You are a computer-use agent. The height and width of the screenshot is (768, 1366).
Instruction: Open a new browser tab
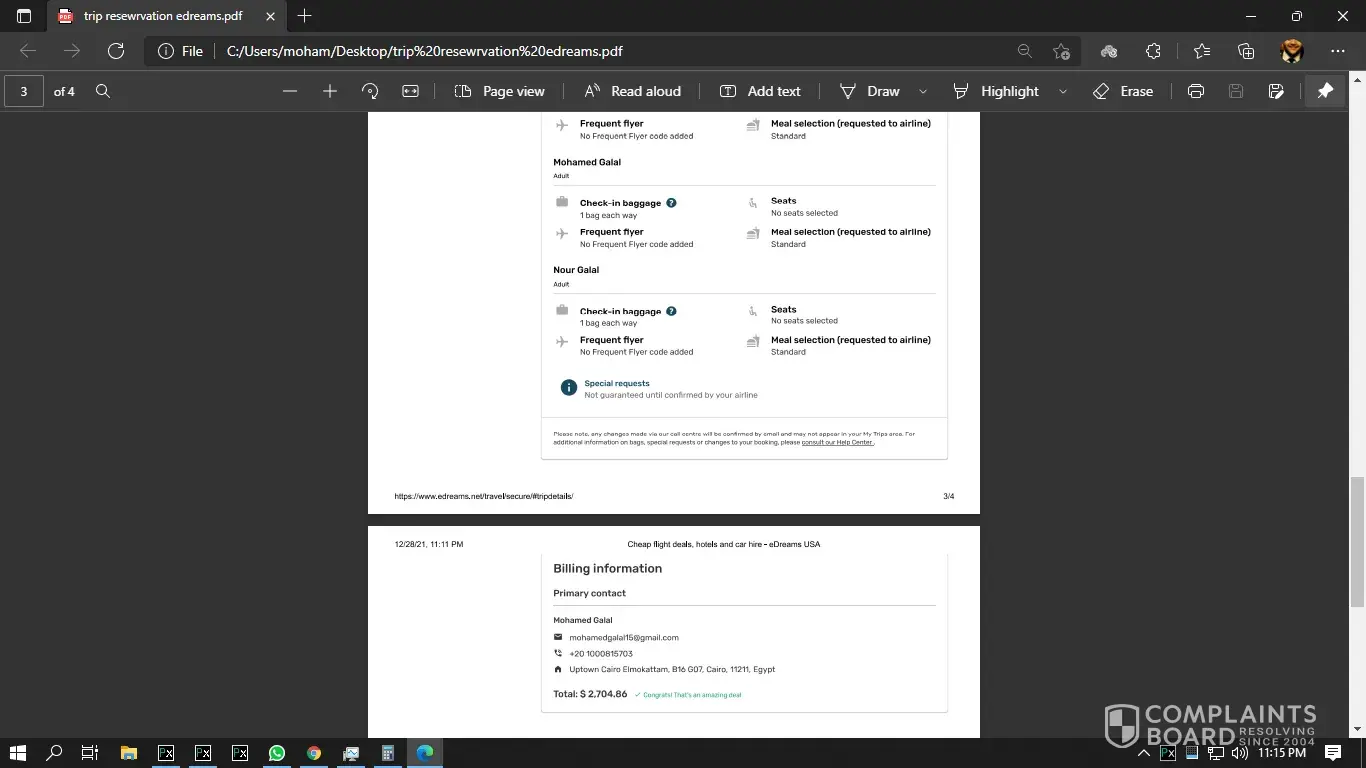(x=305, y=16)
